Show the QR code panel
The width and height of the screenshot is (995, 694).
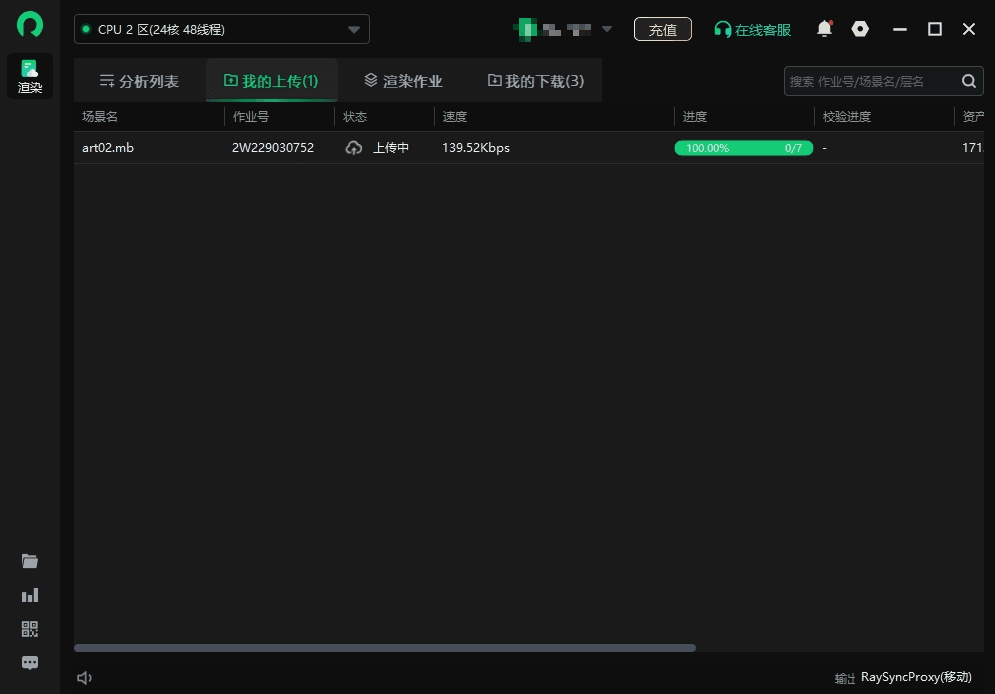coord(30,629)
